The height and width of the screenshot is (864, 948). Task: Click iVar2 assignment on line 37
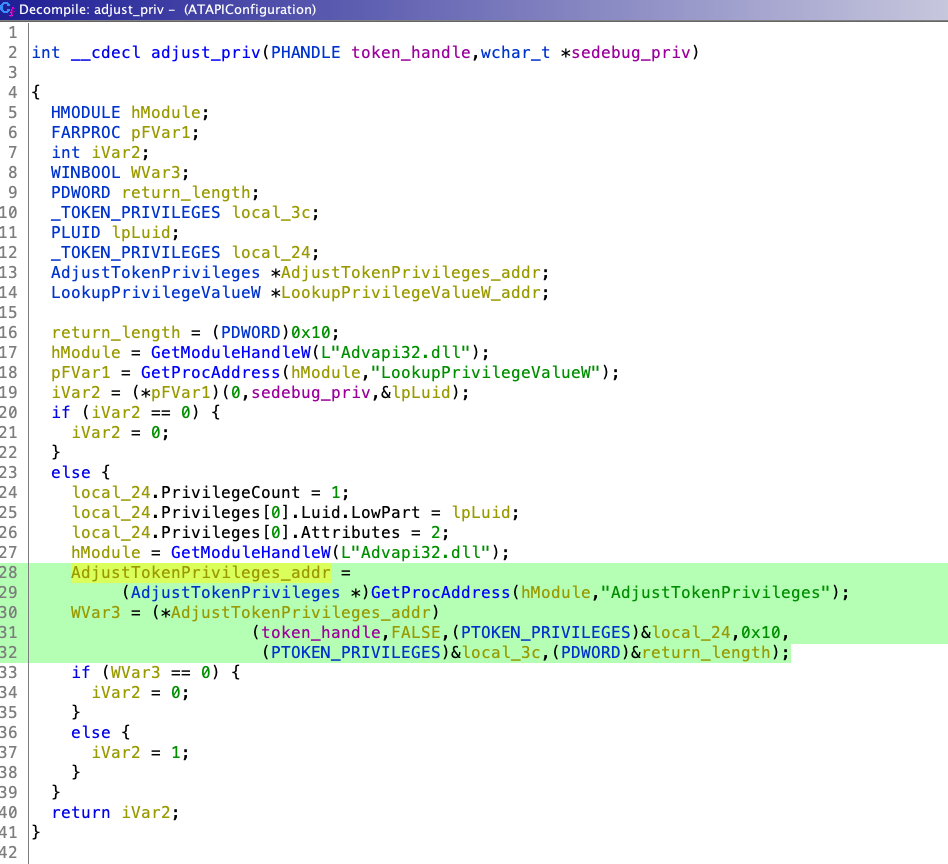click(x=116, y=752)
